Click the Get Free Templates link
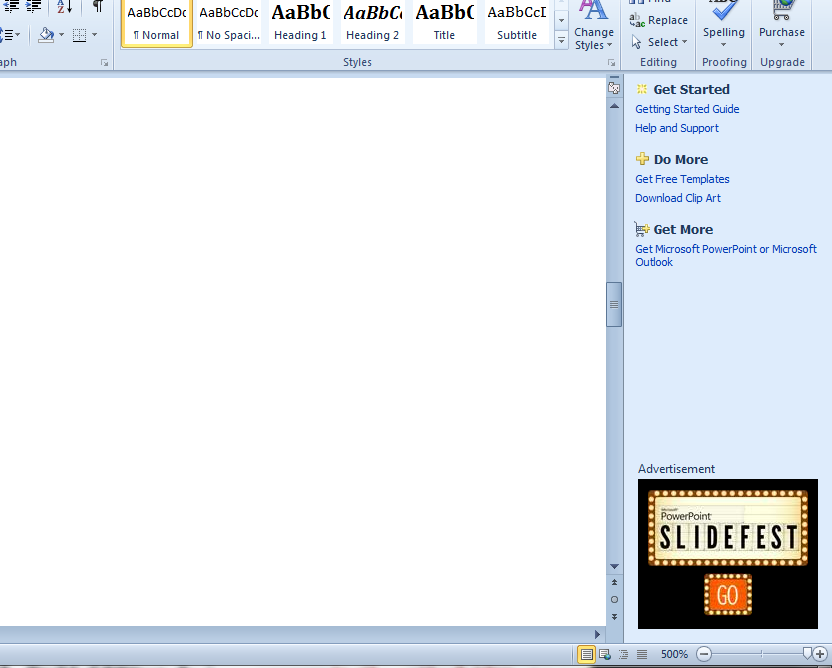 point(682,179)
